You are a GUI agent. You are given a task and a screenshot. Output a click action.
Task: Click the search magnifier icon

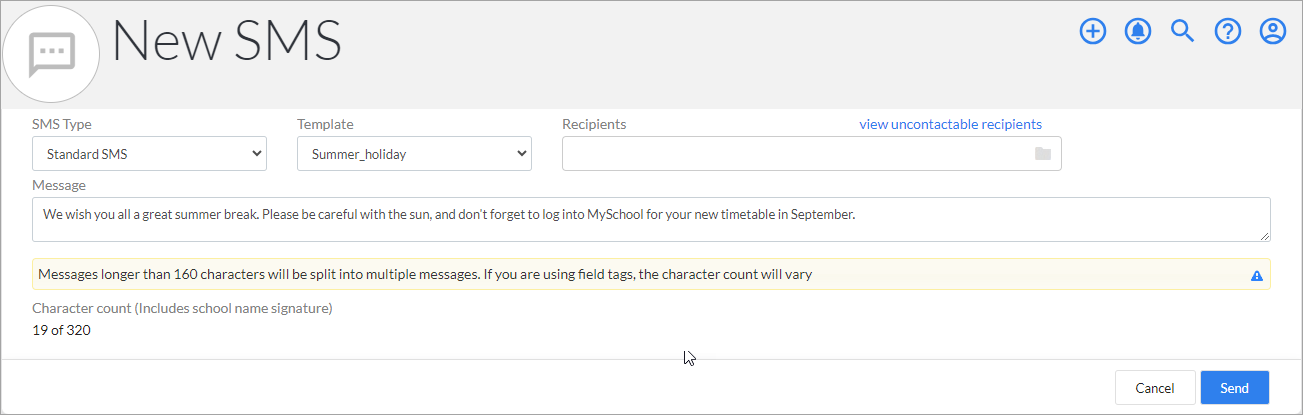click(1183, 32)
